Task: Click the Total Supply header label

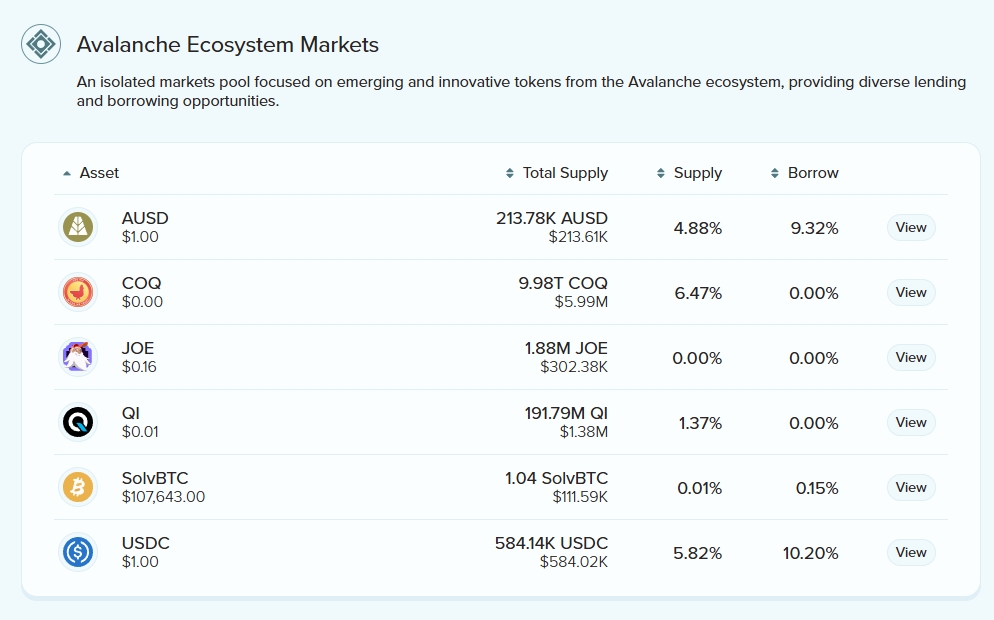Action: (x=565, y=173)
